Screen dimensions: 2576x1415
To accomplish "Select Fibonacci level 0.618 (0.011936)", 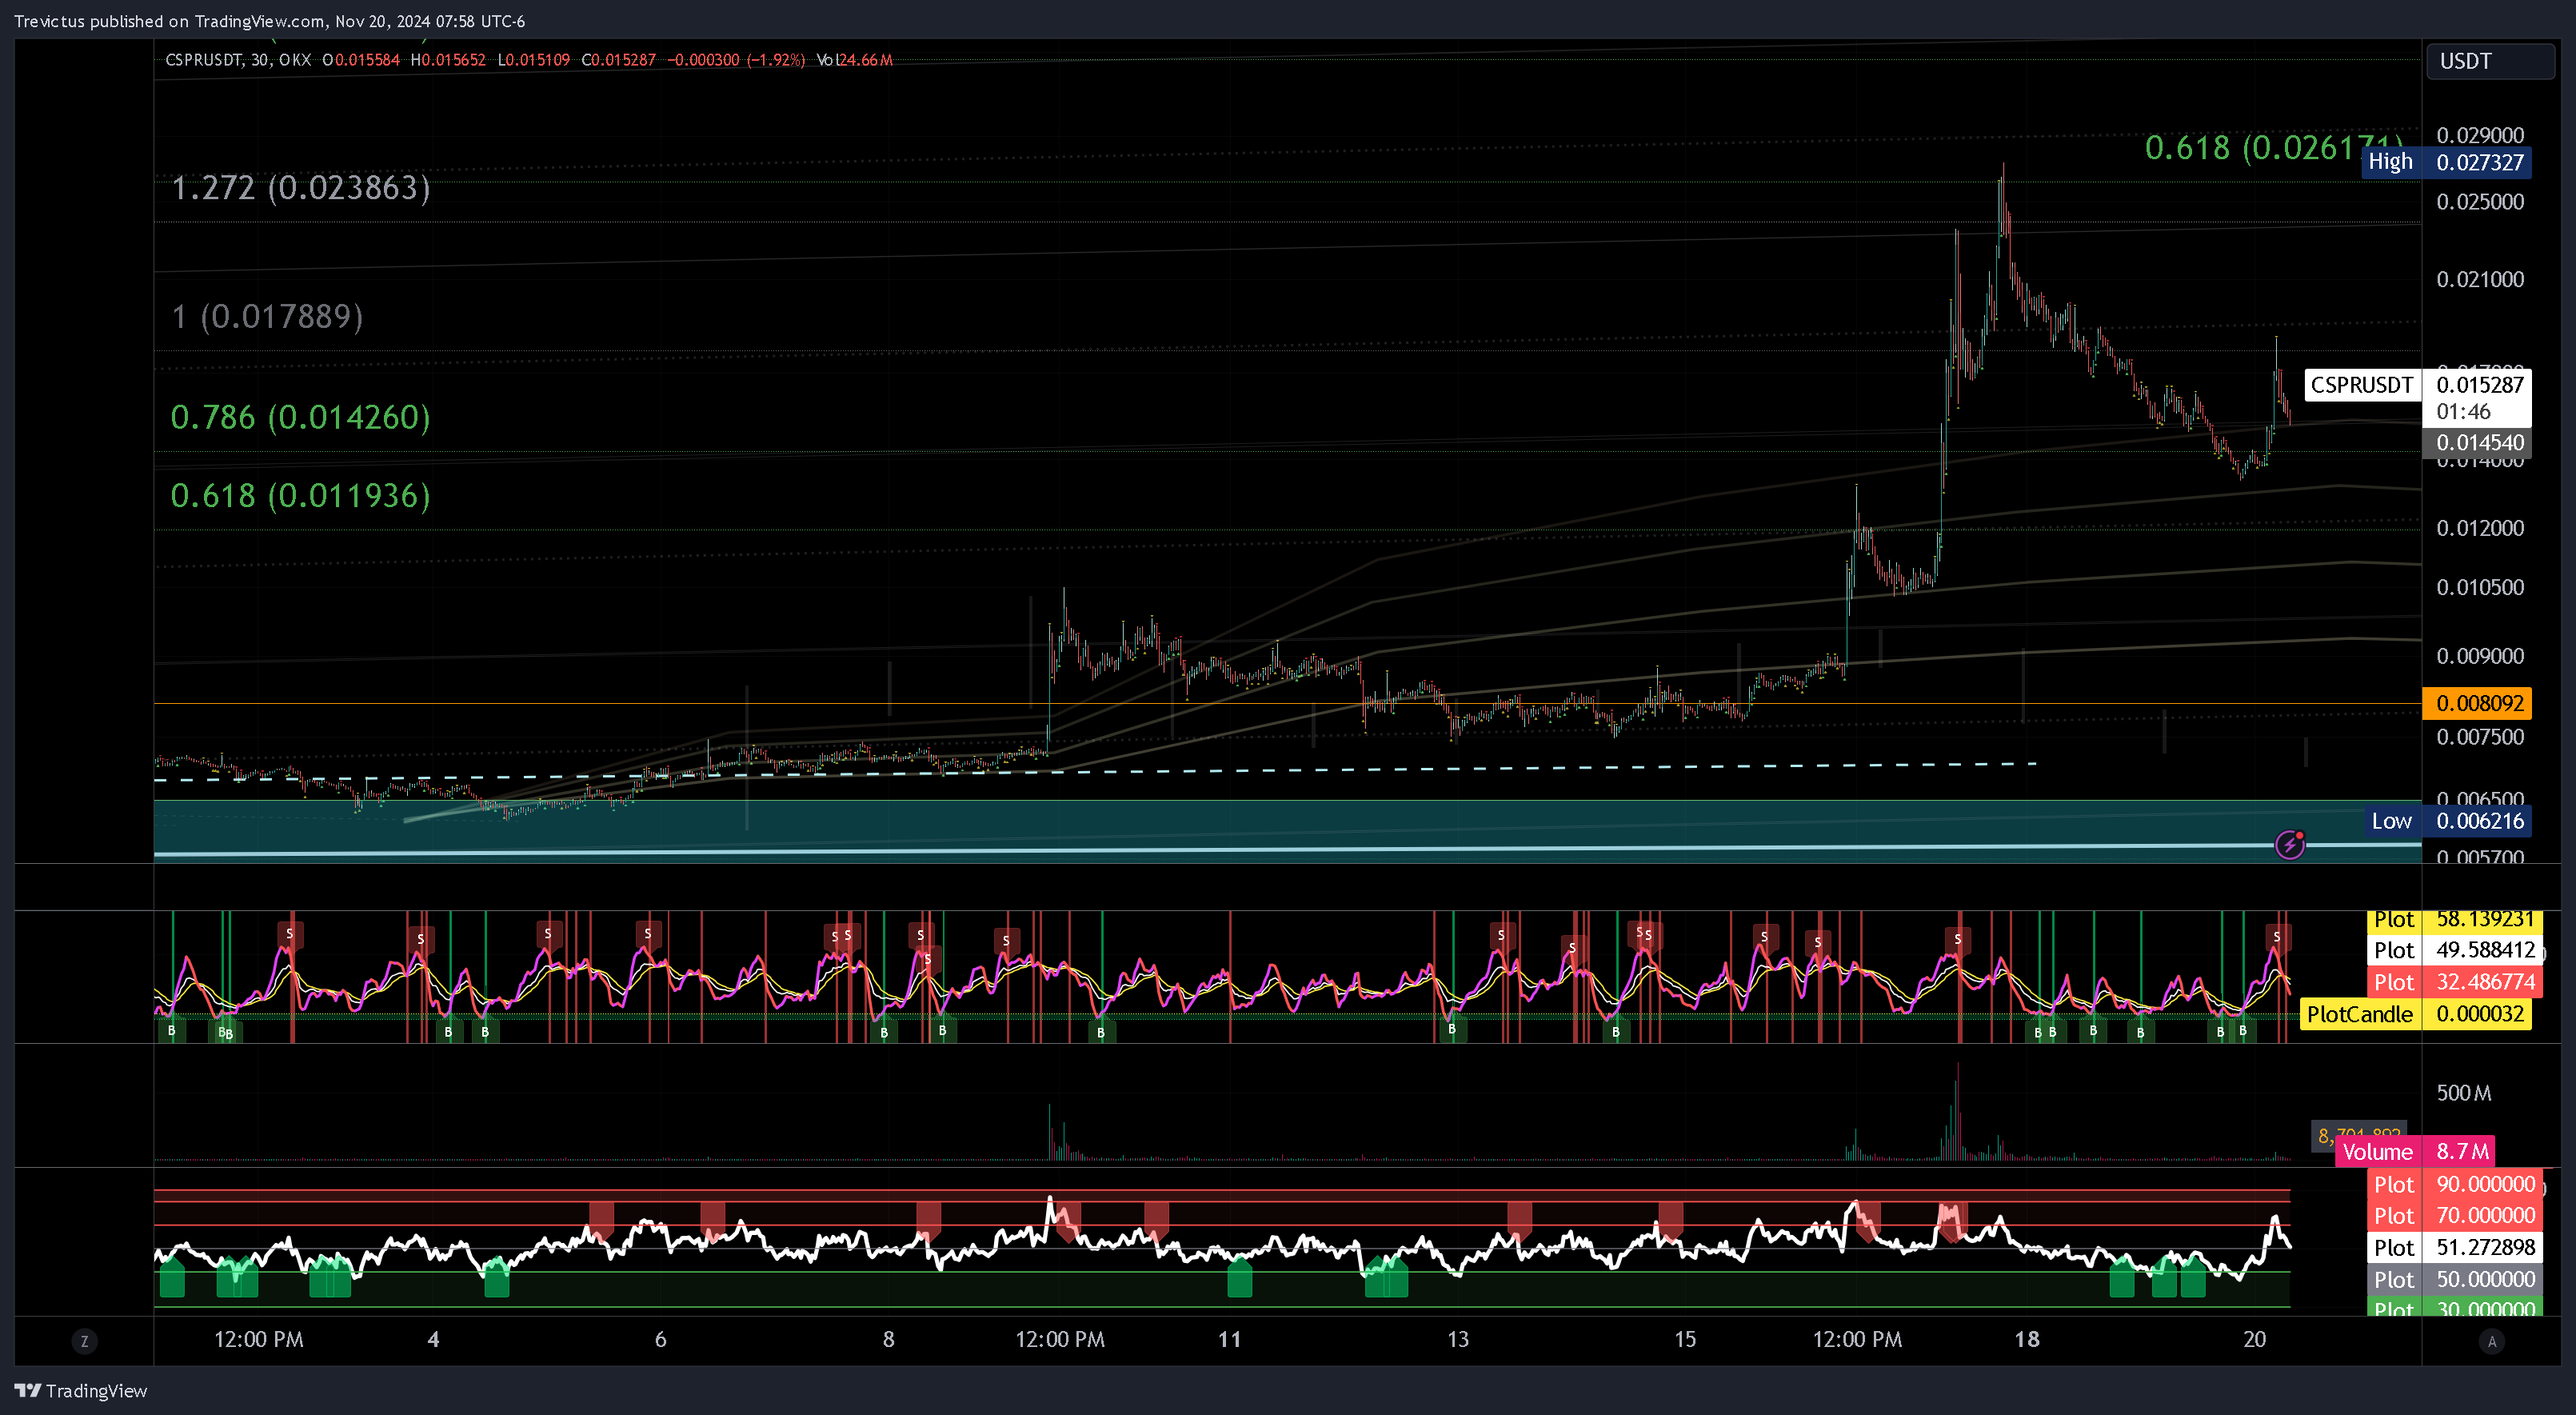I will (x=301, y=495).
